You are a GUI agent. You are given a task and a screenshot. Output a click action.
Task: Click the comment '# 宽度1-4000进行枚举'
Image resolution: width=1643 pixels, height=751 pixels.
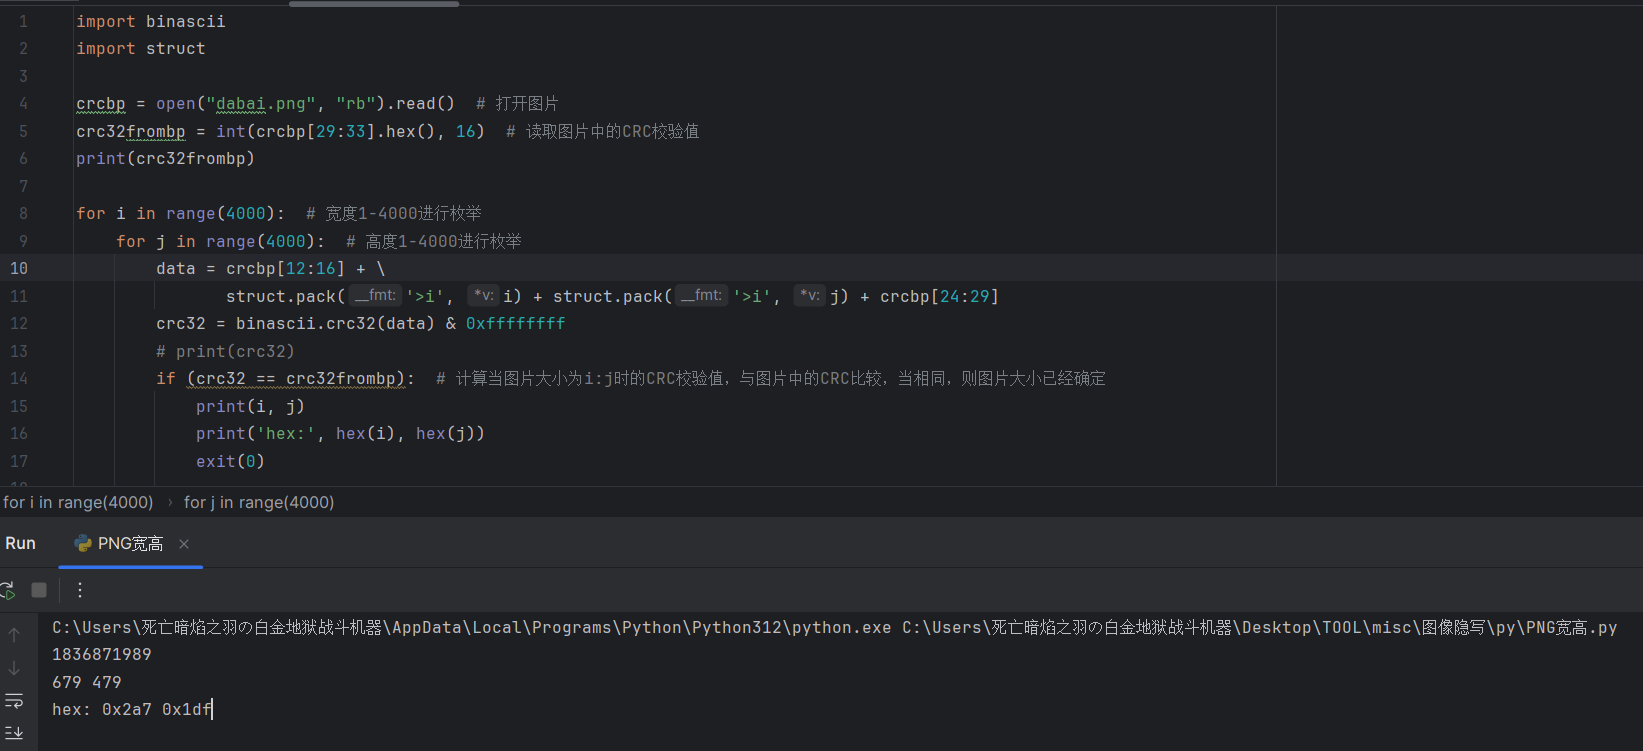(394, 213)
